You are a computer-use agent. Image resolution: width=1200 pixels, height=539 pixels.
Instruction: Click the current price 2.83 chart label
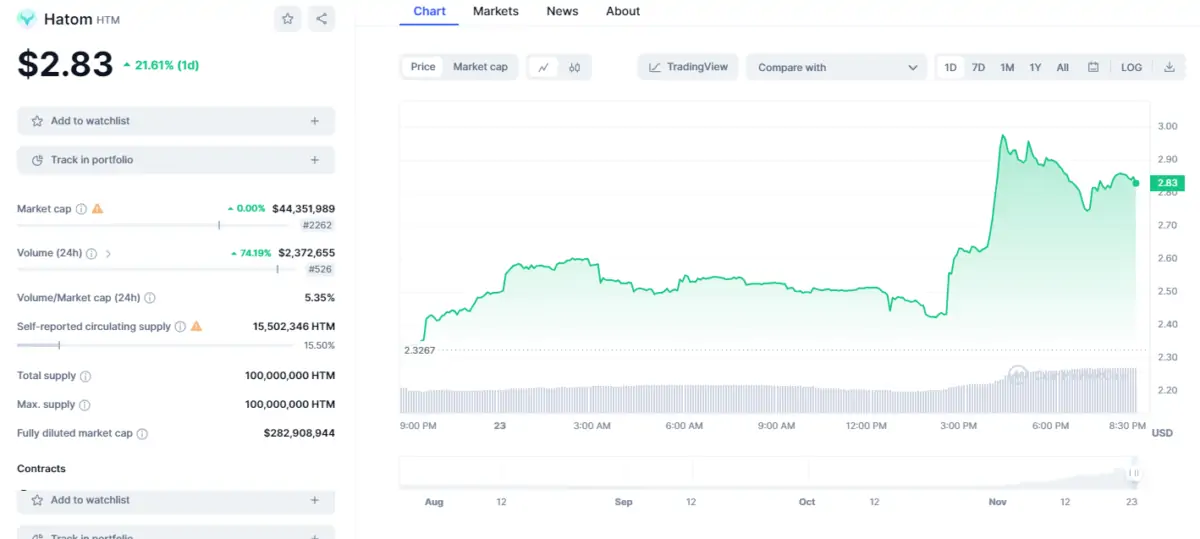(1167, 183)
